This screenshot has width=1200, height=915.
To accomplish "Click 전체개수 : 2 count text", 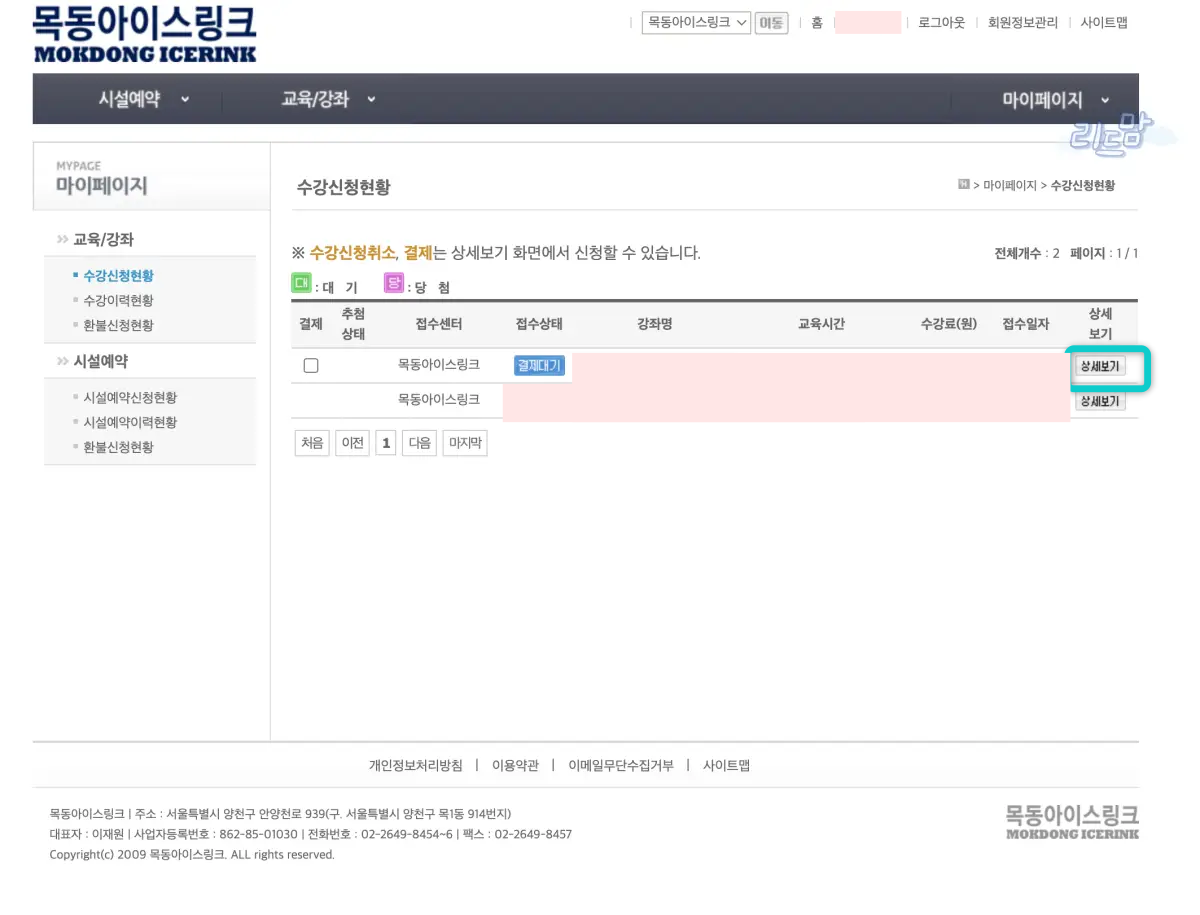I will (x=1027, y=253).
